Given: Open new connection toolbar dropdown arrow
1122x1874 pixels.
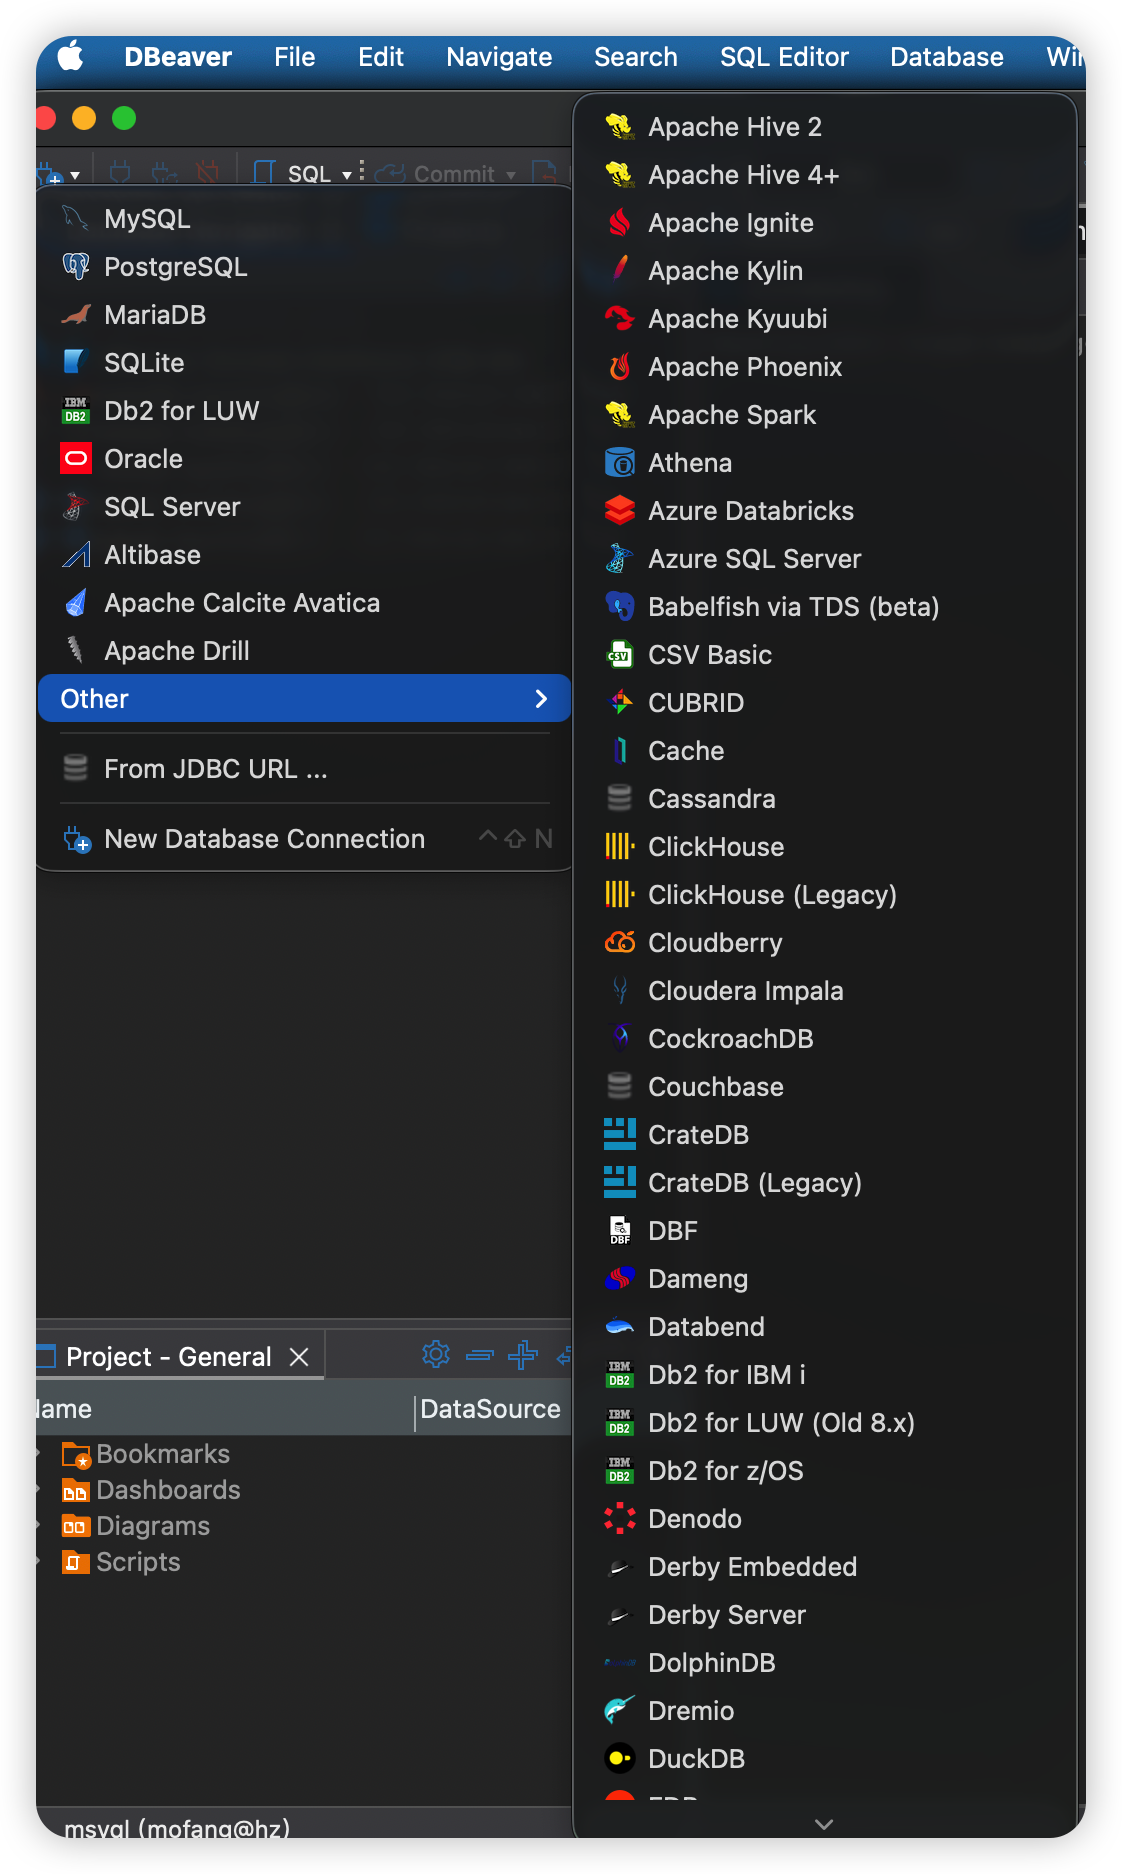Looking at the screenshot, I should [x=75, y=176].
